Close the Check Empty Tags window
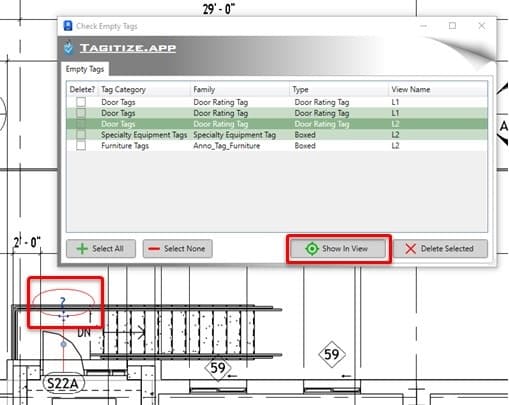The image size is (509, 405). 482,26
